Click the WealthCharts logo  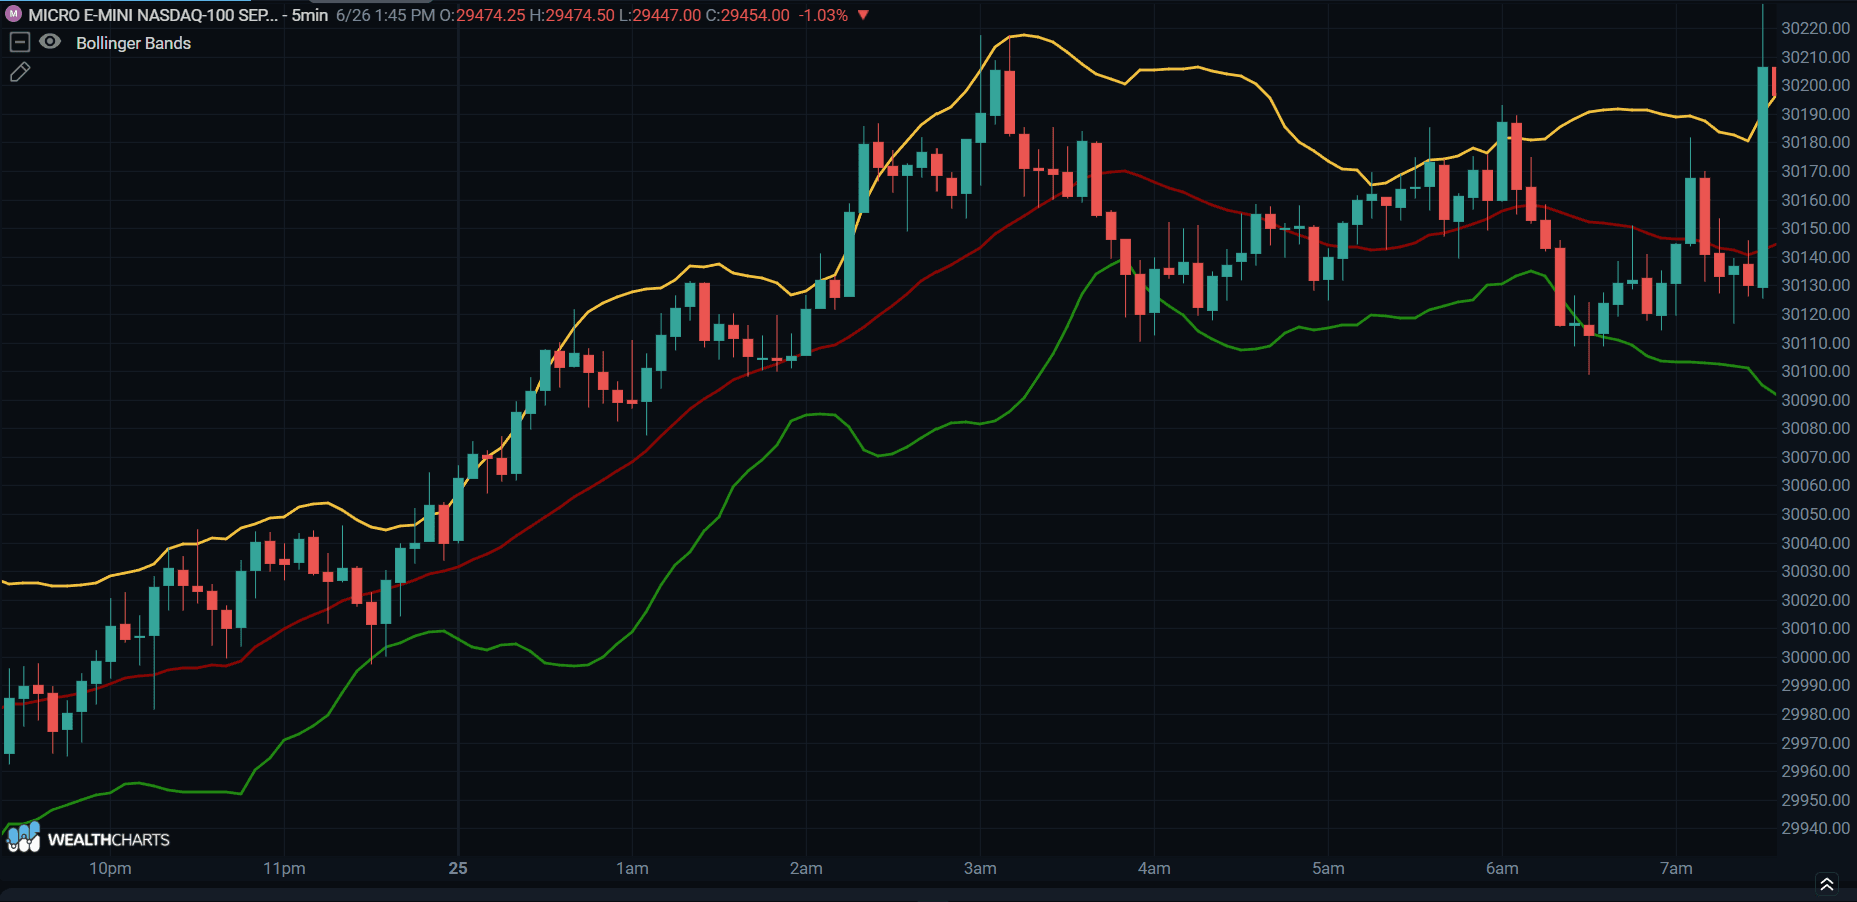[88, 838]
